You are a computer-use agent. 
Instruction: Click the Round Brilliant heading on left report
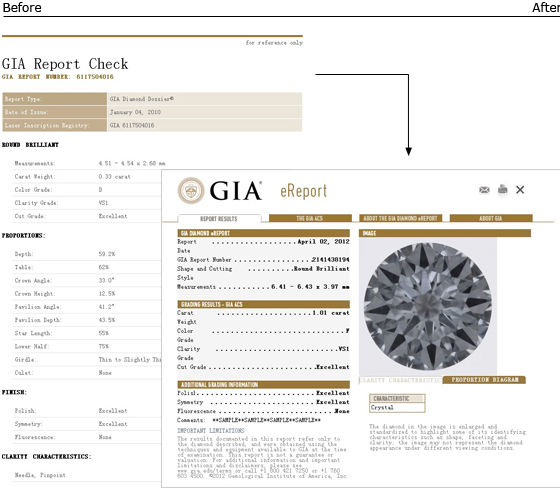[30, 145]
